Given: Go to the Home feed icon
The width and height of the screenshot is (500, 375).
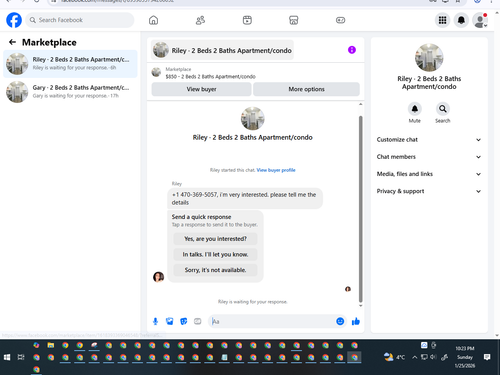Looking at the screenshot, I should click(x=153, y=20).
